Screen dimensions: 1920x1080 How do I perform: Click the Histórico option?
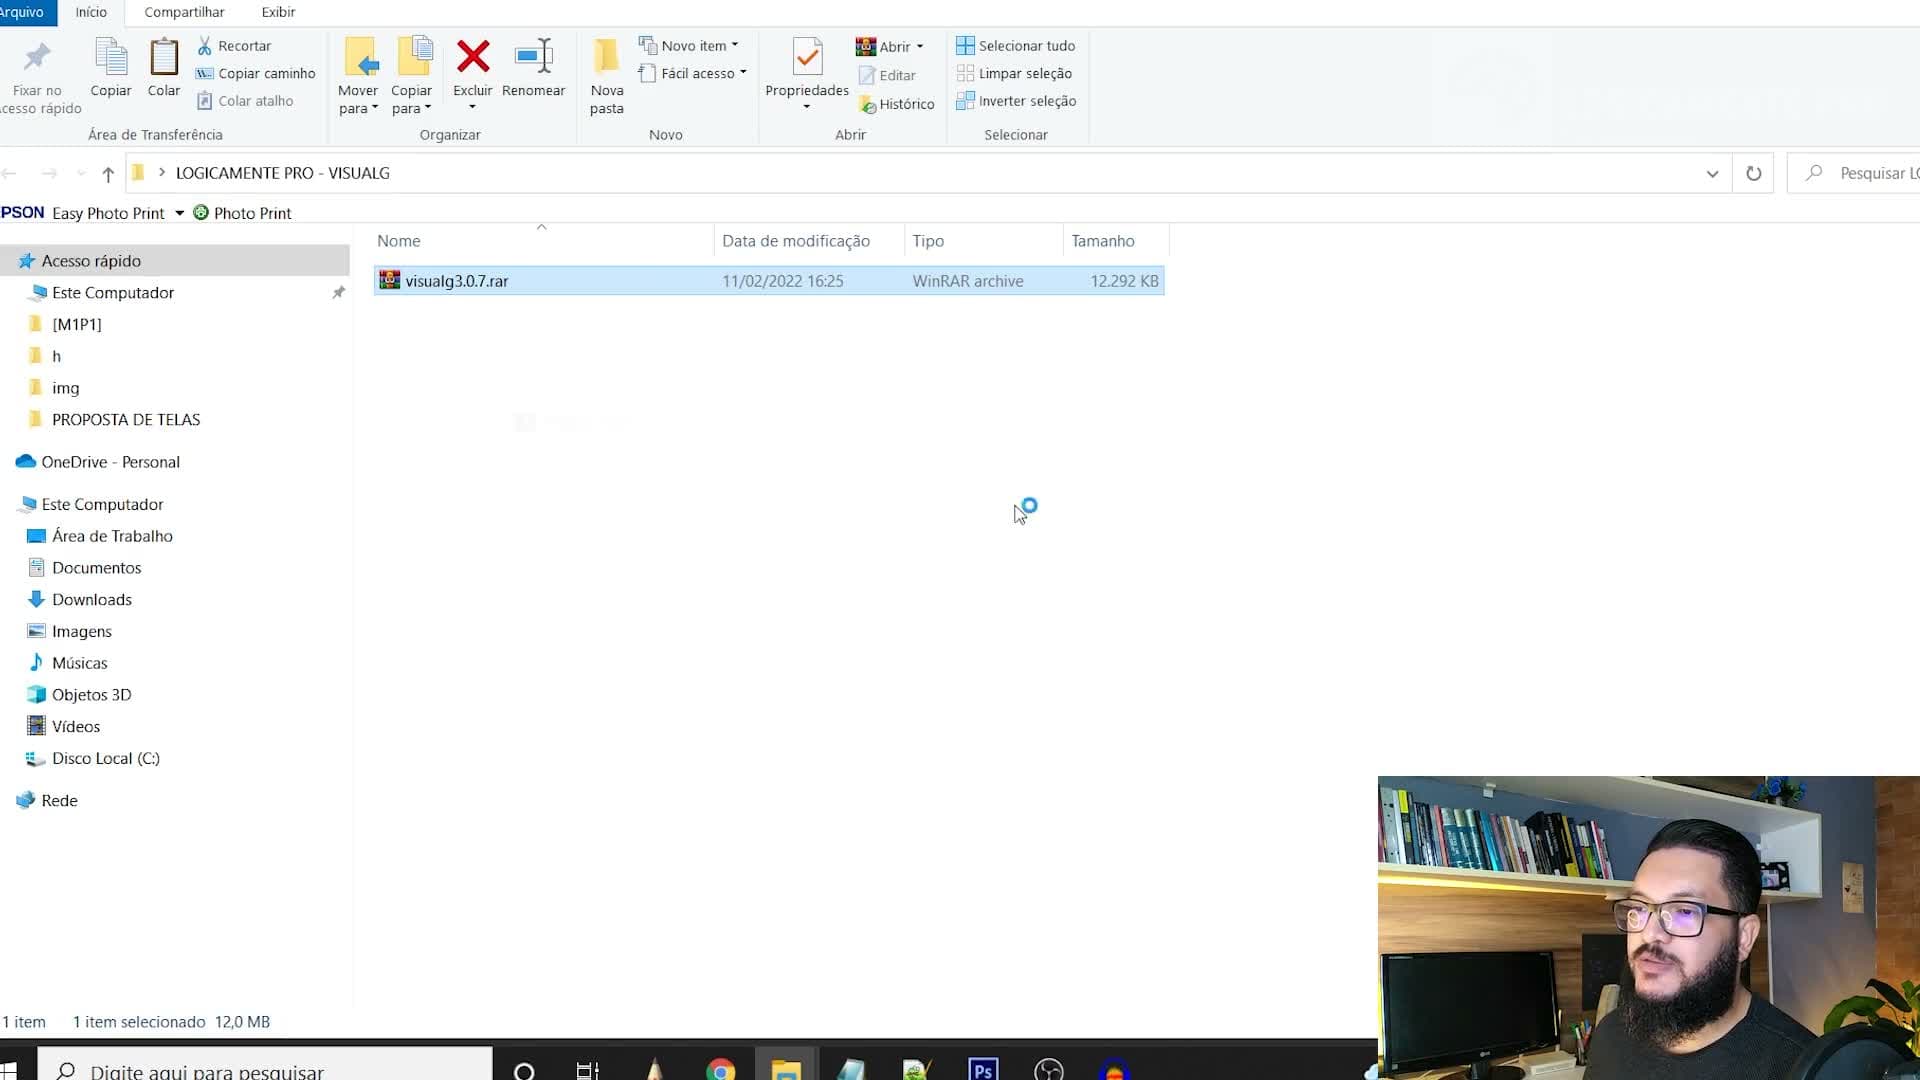[x=896, y=104]
